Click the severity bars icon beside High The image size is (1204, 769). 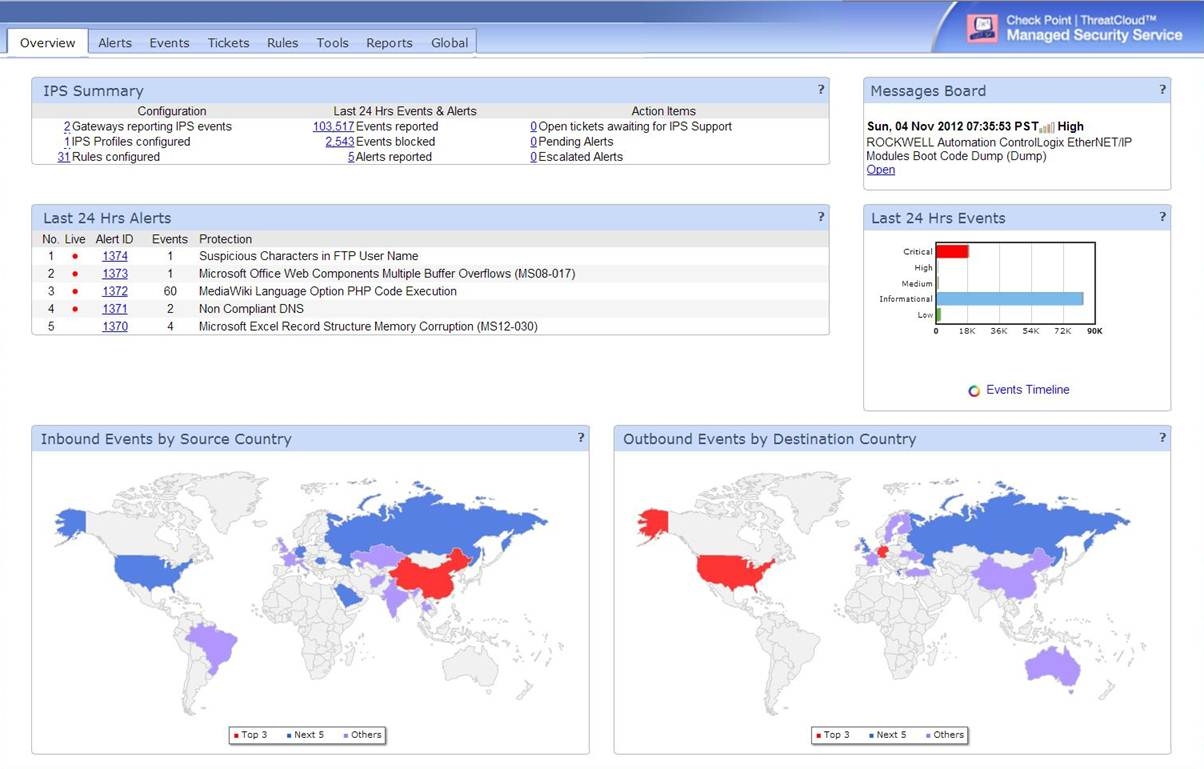pos(1047,127)
